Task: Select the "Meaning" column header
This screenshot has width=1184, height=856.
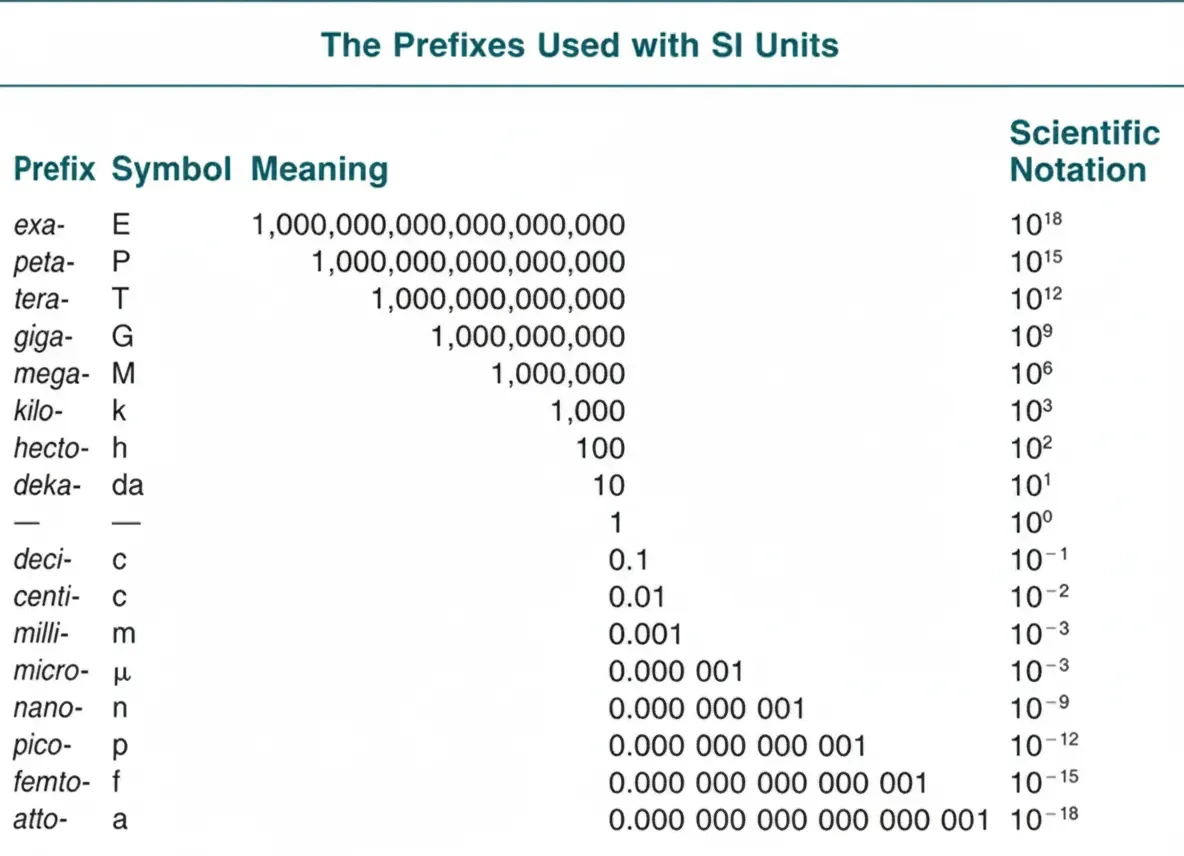Action: click(x=319, y=169)
